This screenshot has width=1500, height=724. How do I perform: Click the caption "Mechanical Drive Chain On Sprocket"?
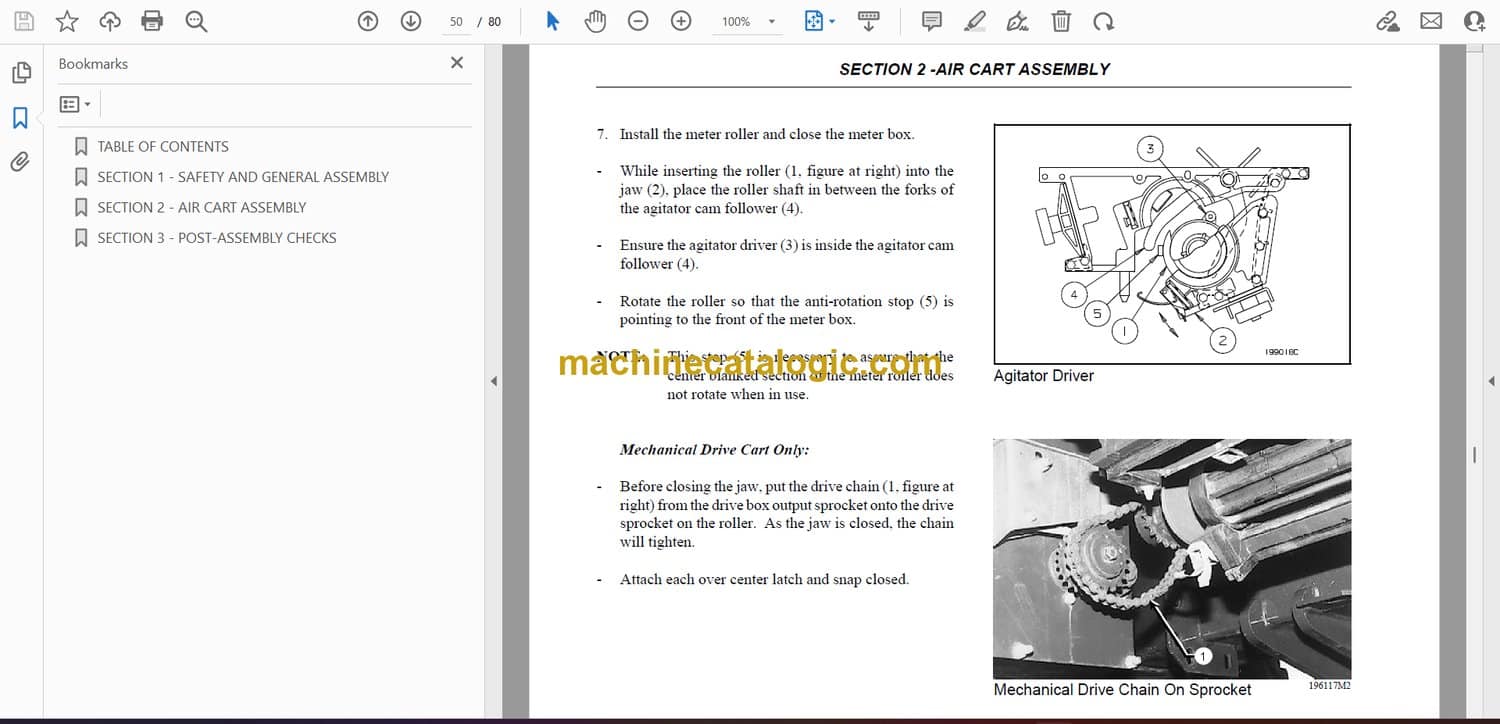[1123, 690]
